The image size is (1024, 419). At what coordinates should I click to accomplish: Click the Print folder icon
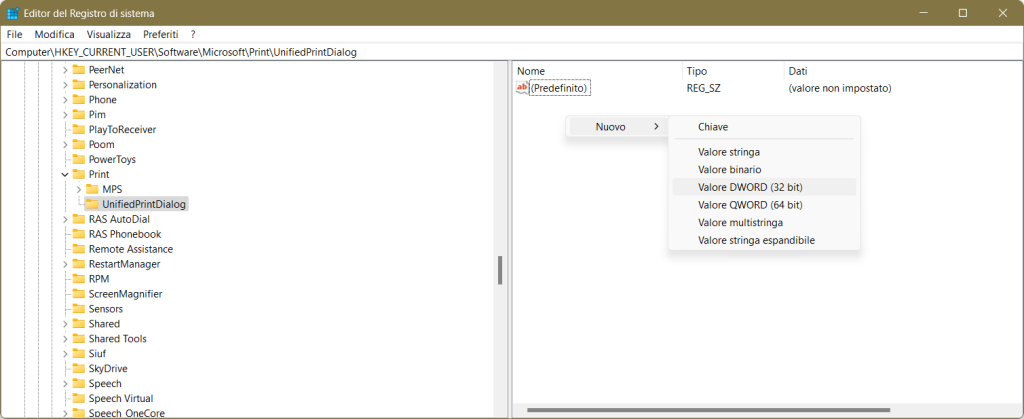click(x=79, y=174)
